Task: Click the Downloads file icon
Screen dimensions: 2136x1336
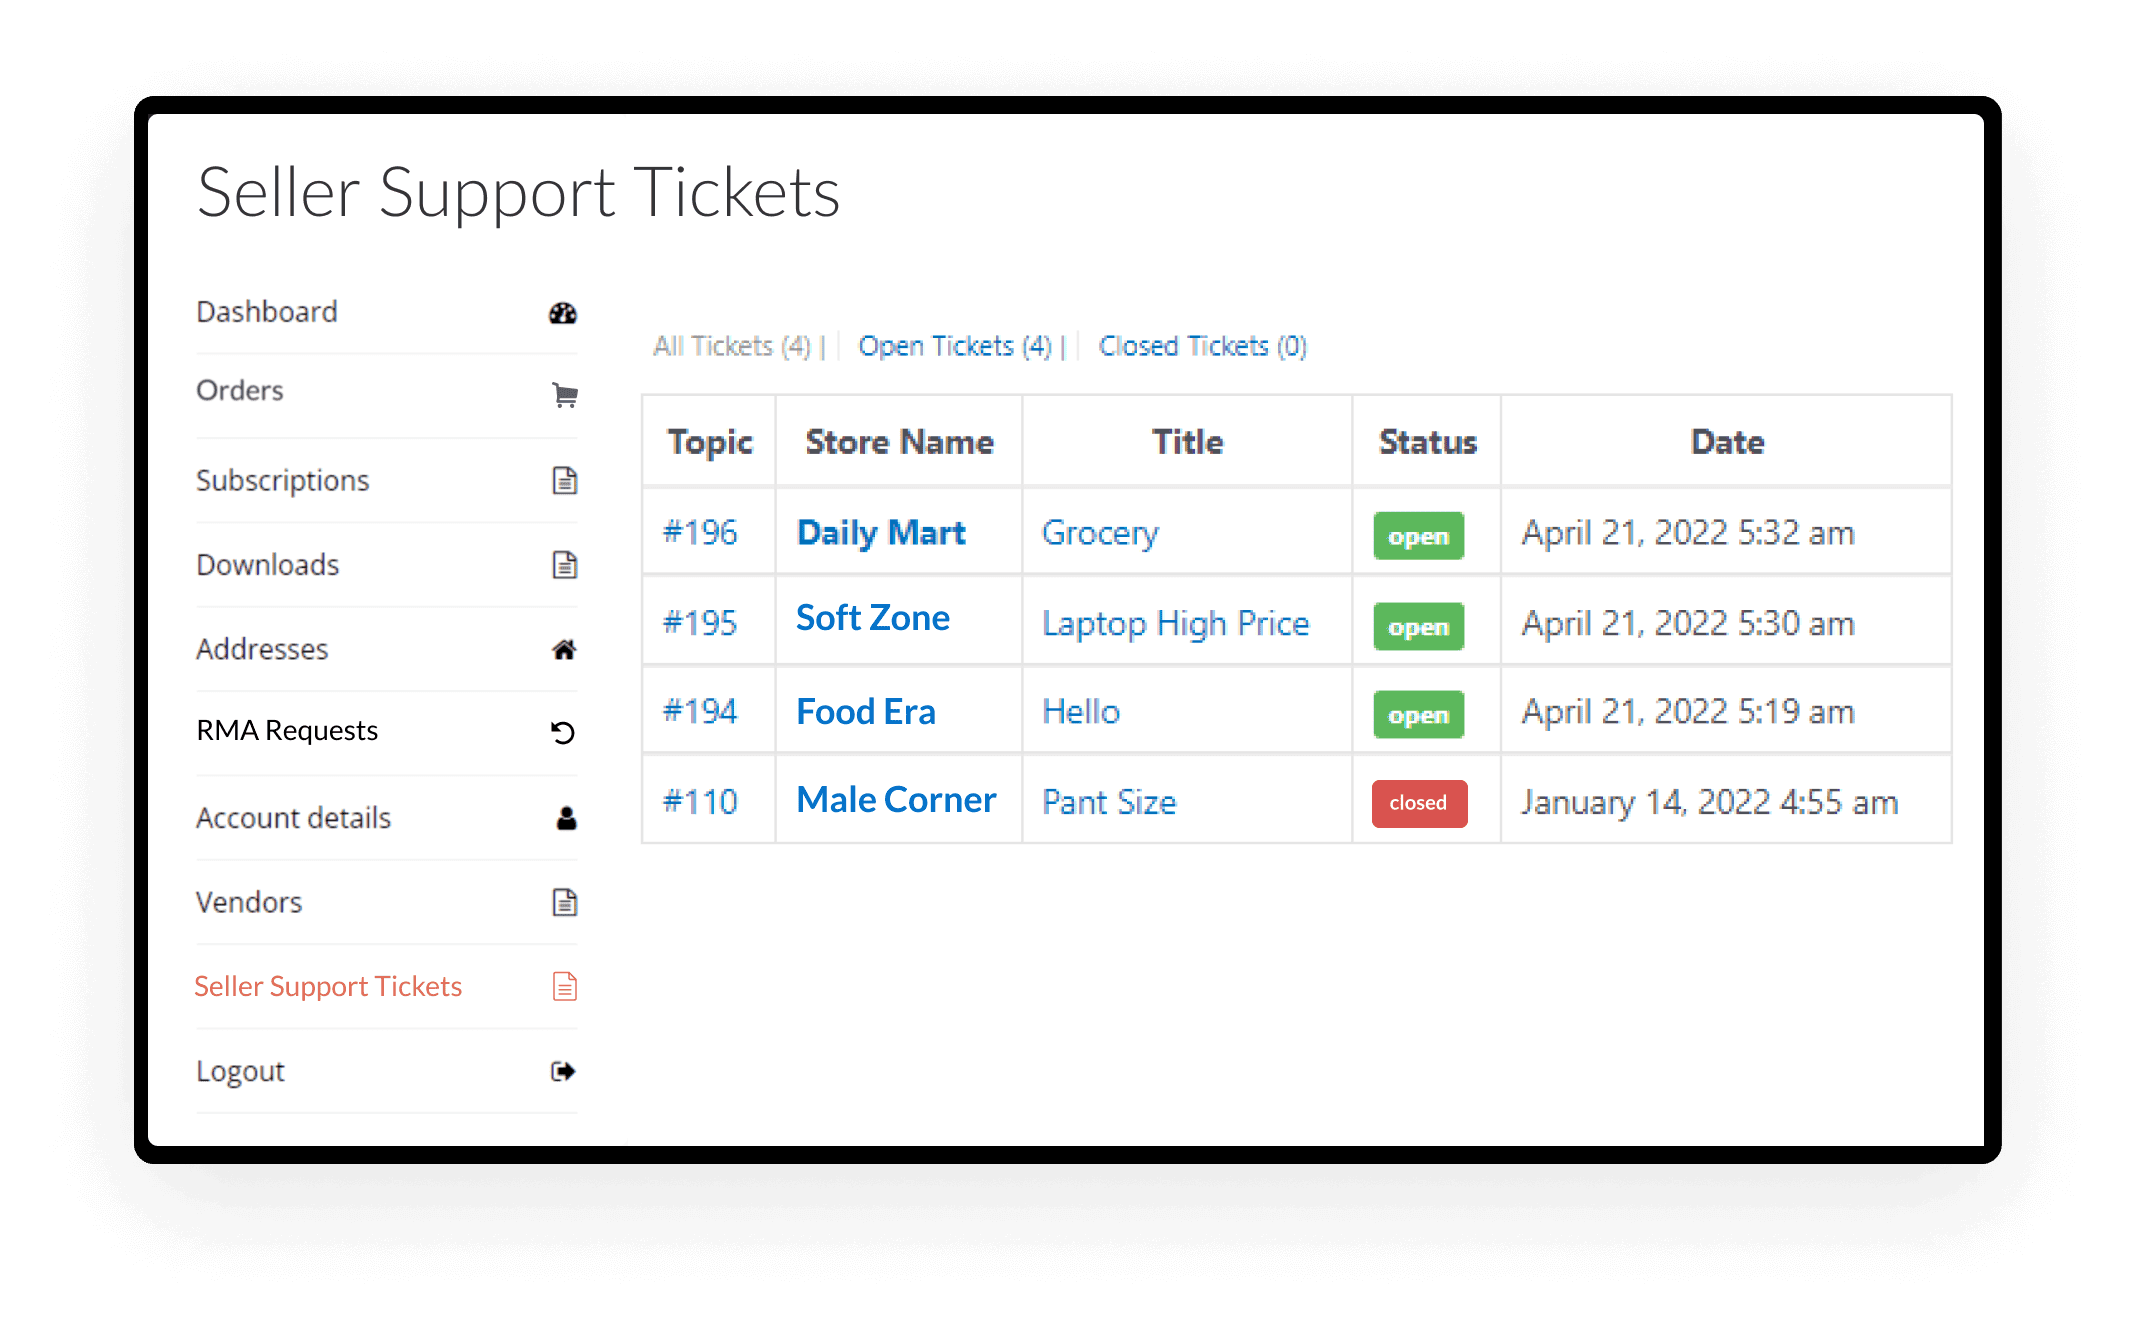Action: pos(565,565)
